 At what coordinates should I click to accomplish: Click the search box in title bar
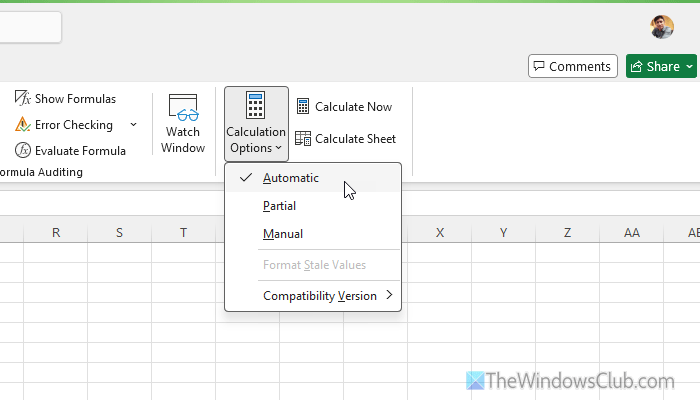click(x=30, y=27)
